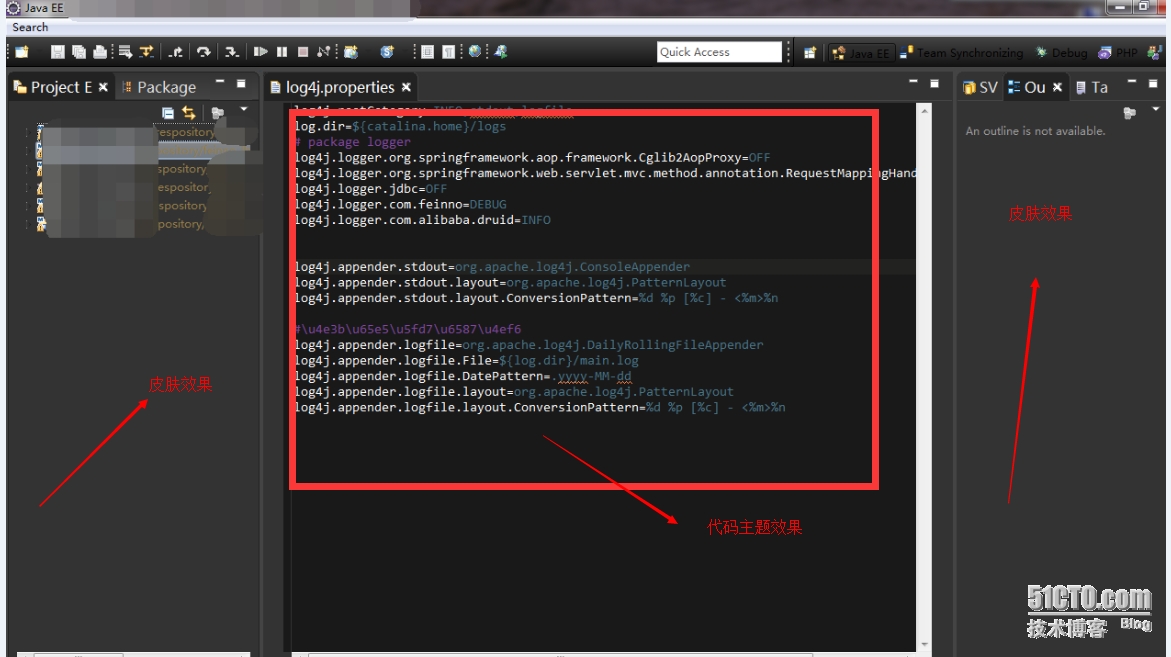Image resolution: width=1171 pixels, height=657 pixels.
Task: Click 'An outline is not available.' text
Action: (1035, 131)
